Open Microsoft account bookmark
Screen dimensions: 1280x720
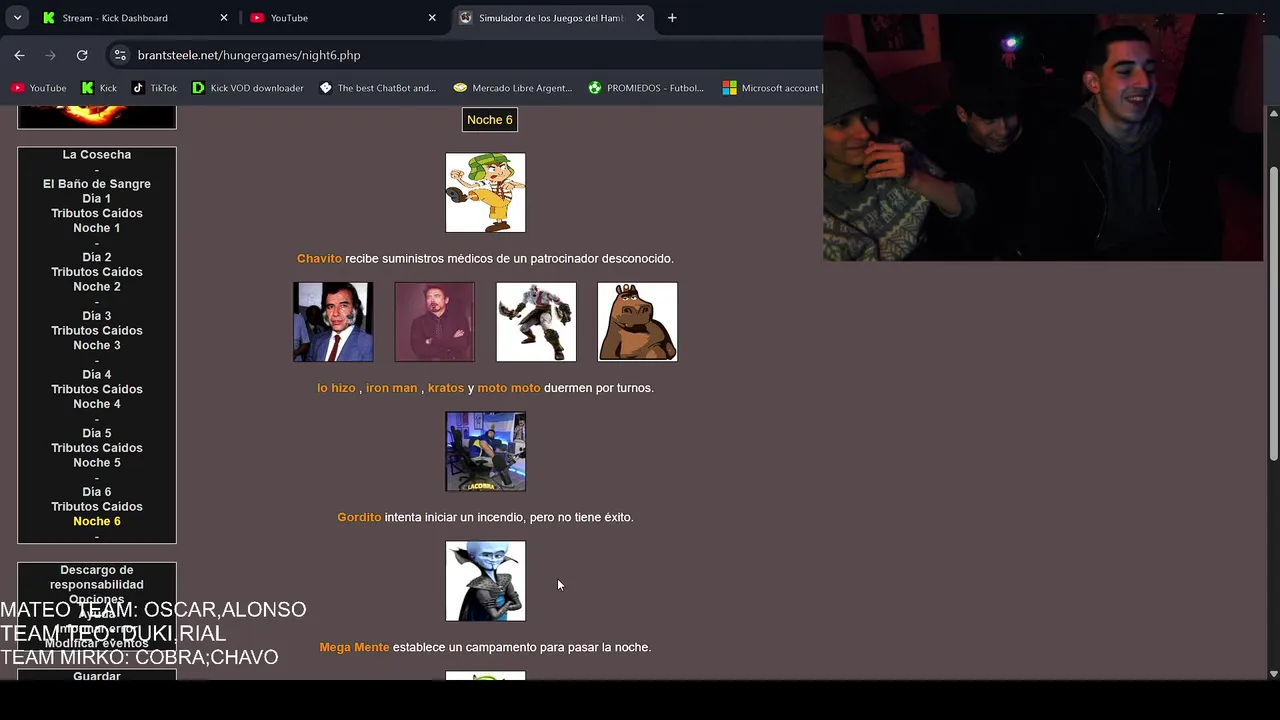pyautogui.click(x=771, y=88)
